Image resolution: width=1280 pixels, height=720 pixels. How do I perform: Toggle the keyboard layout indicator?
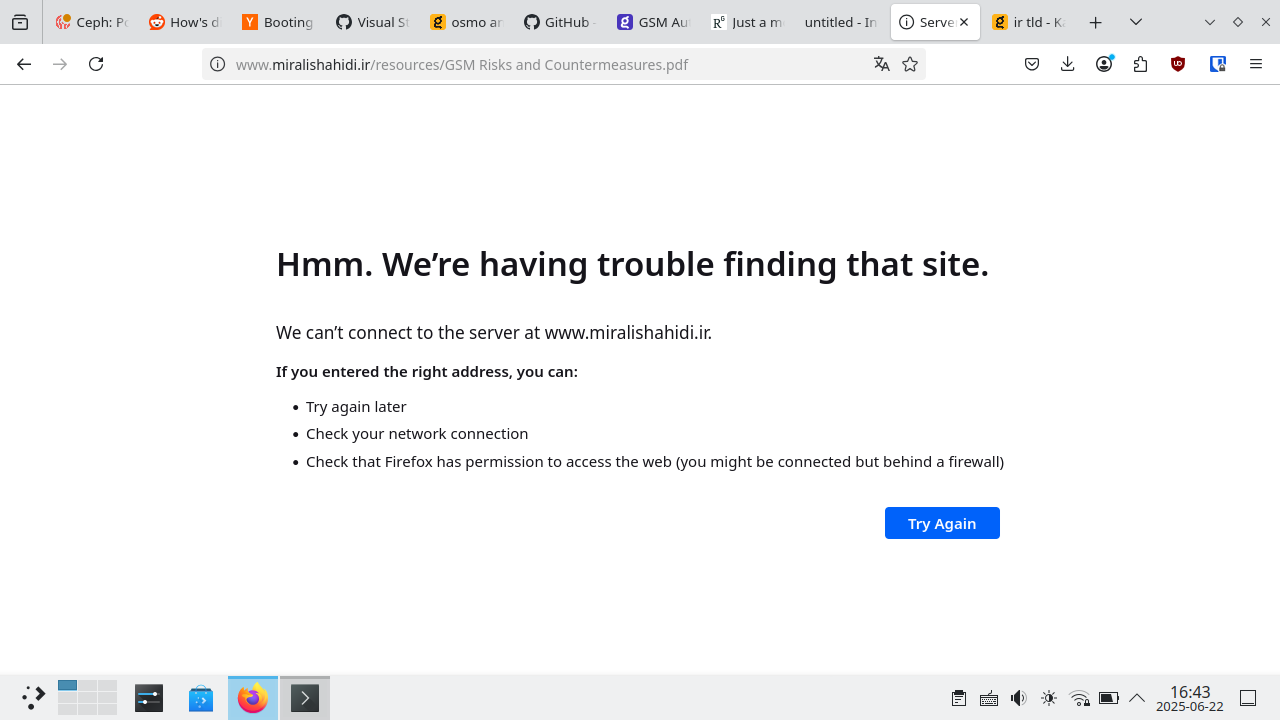pyautogui.click(x=989, y=697)
